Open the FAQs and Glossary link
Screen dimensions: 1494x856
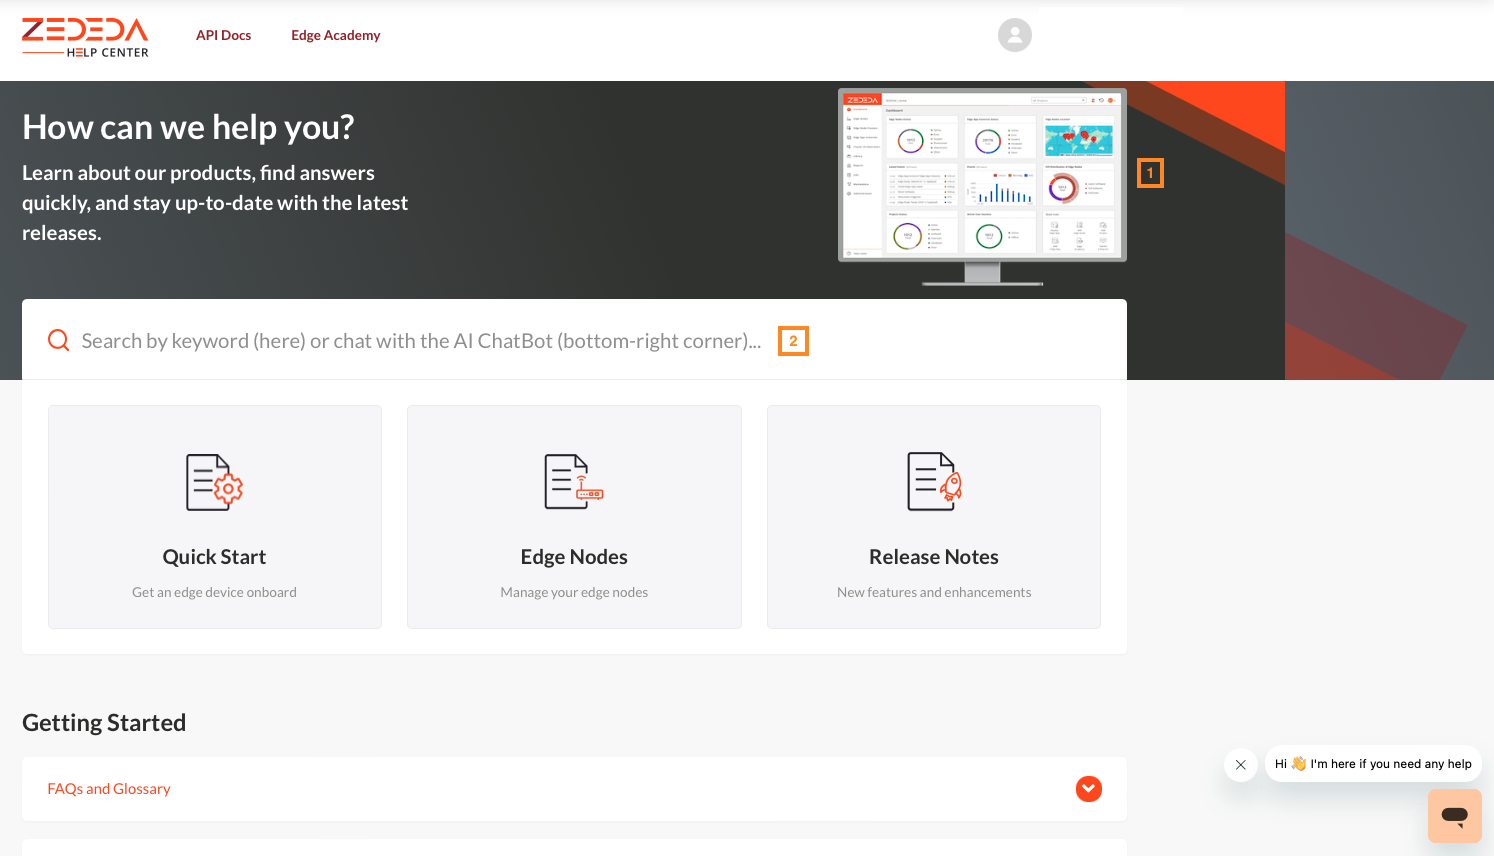click(x=109, y=788)
